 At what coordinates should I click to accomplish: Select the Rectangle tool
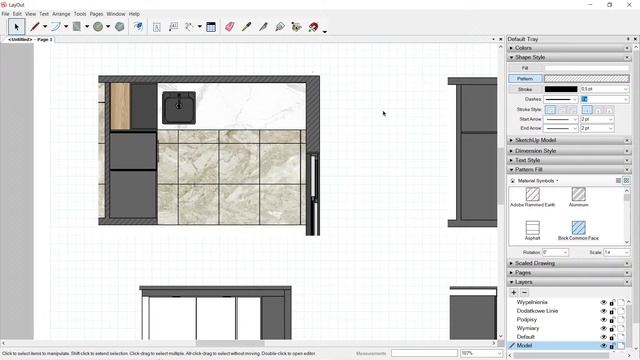click(77, 27)
